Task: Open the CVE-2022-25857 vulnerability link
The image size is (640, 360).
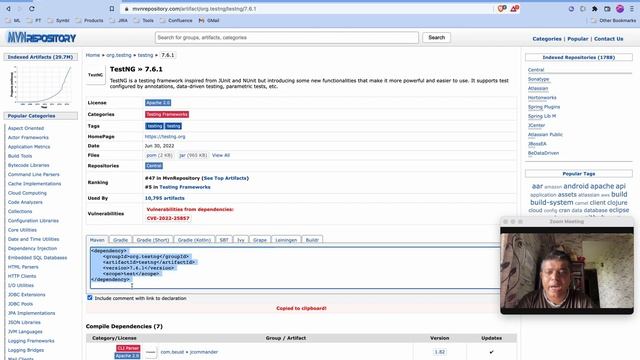Action: point(168,218)
